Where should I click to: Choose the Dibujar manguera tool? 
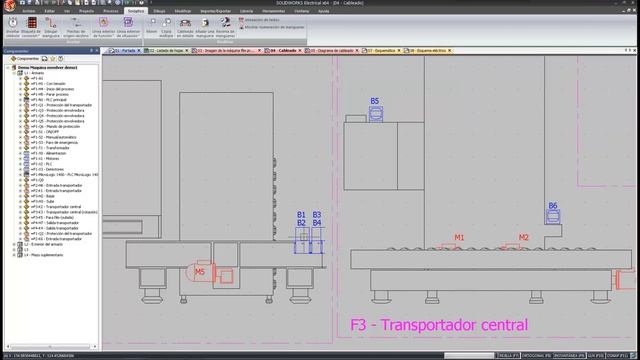[x=51, y=27]
